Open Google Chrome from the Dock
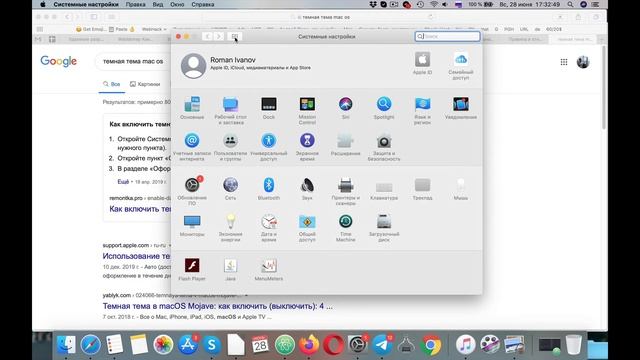Screen dimensions: 640x360 click(x=431, y=344)
